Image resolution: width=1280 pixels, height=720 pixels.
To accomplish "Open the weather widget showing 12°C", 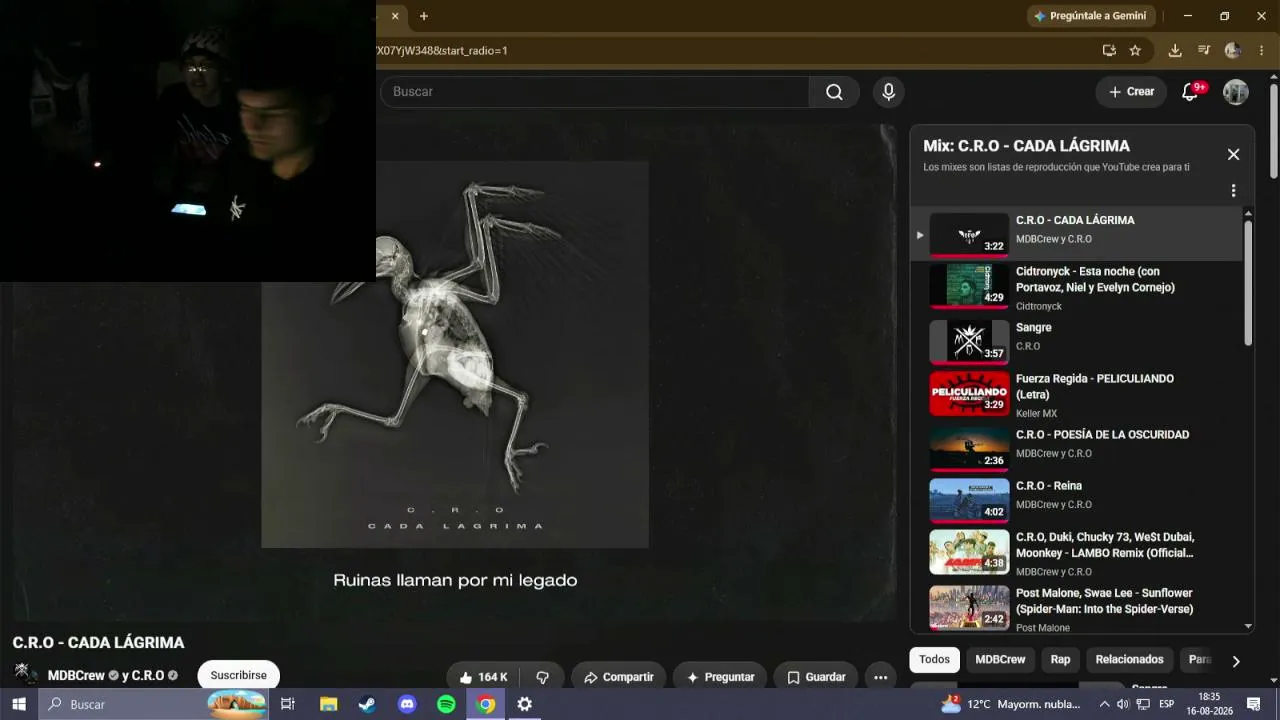I will (x=1010, y=704).
